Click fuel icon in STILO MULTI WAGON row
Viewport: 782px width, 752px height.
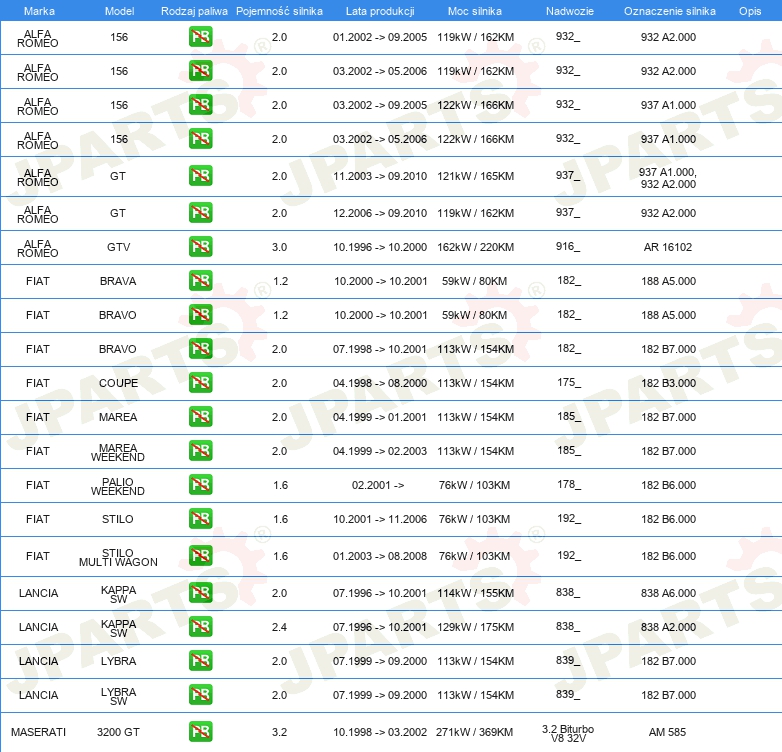200,556
